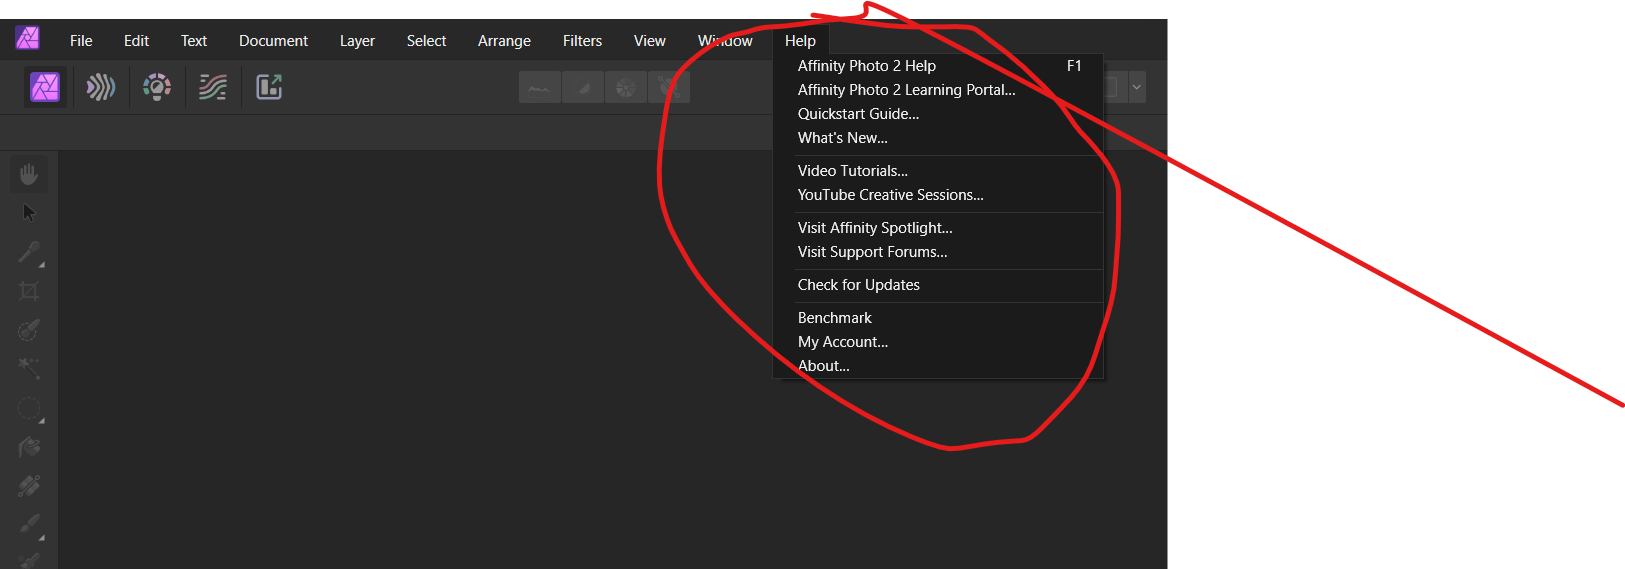Apply Auto White Balance from the toolbar
The width and height of the screenshot is (1625, 569).
[x=669, y=88]
